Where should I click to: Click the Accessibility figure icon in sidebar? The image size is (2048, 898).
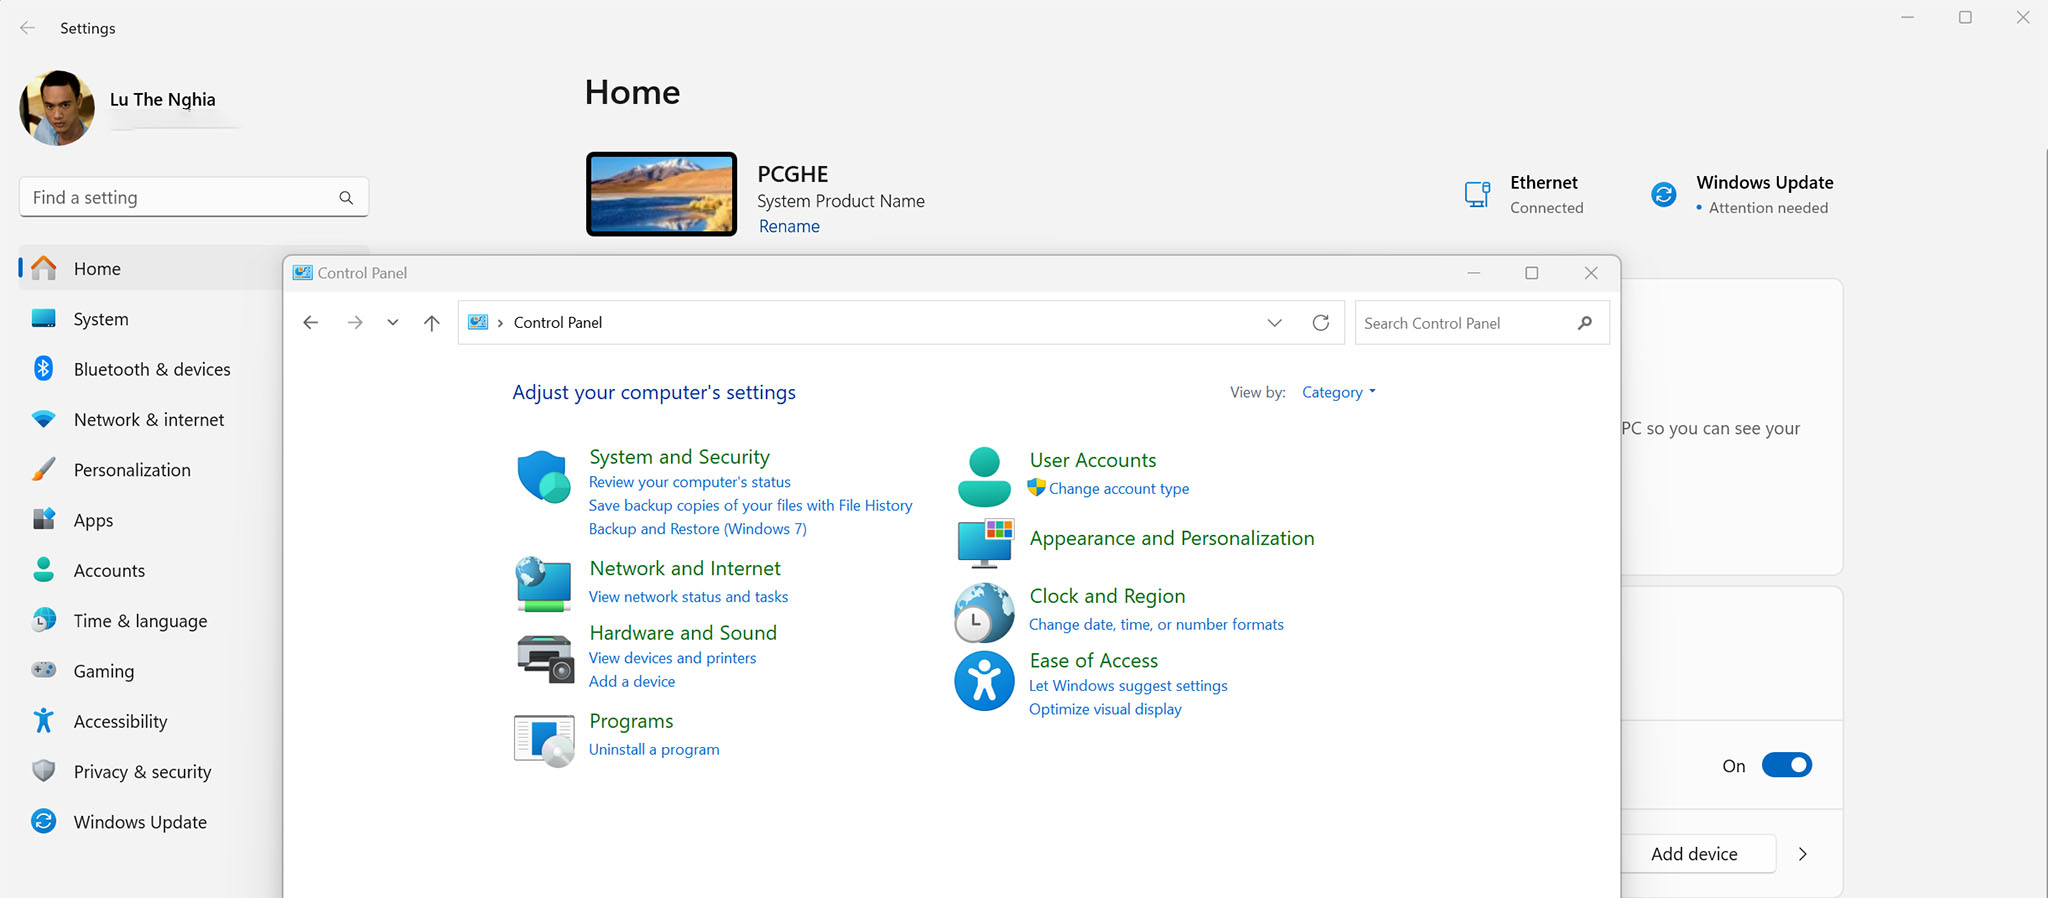[43, 721]
